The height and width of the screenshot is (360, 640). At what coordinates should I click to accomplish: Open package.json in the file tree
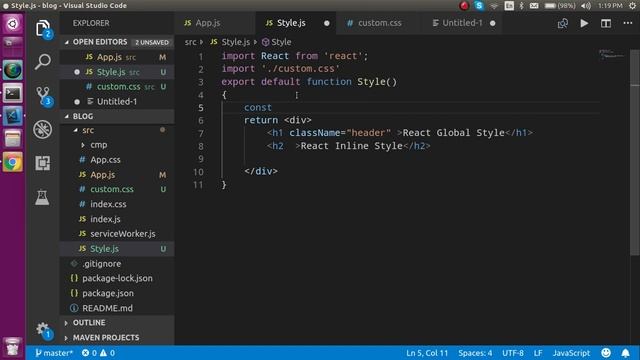coord(117,293)
